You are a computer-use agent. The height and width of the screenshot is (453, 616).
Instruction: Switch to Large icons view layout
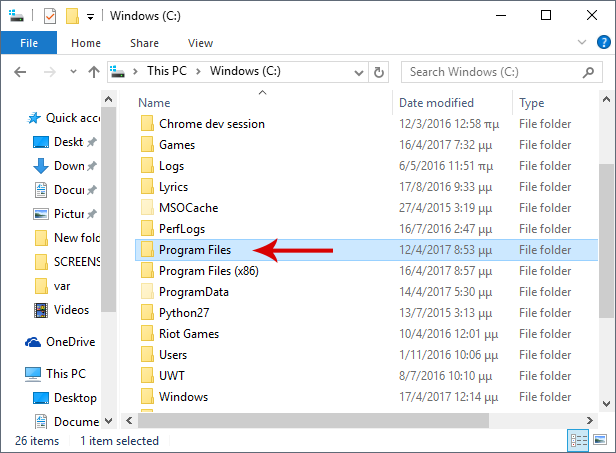[600, 440]
